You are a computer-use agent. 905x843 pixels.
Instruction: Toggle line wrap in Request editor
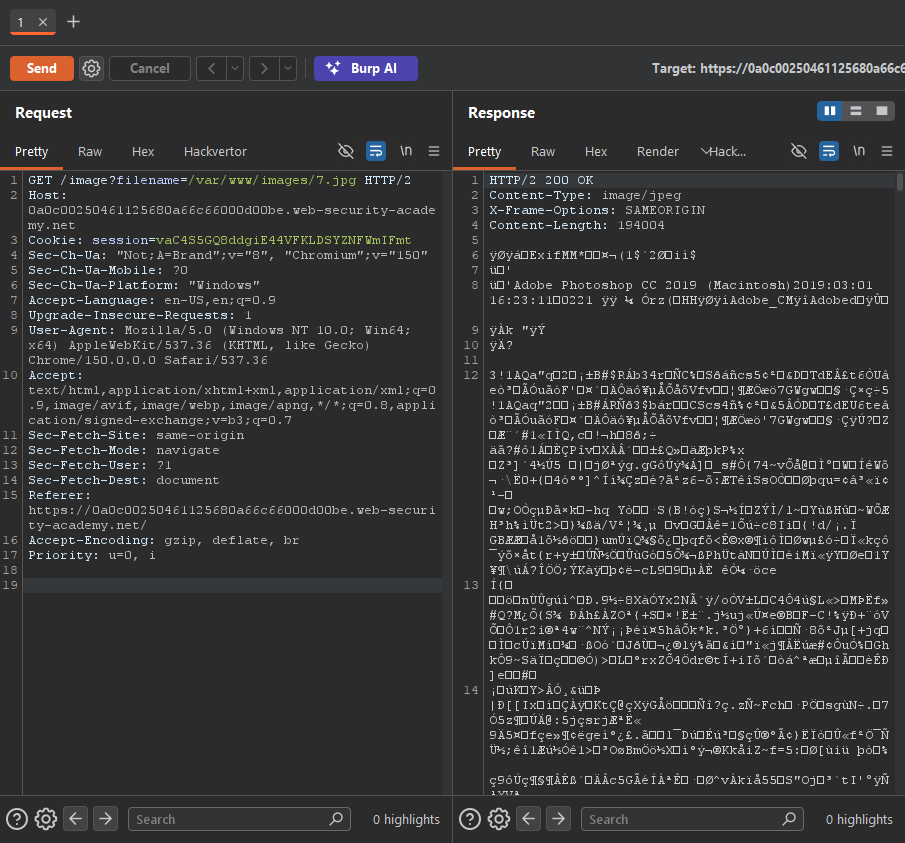click(x=376, y=151)
